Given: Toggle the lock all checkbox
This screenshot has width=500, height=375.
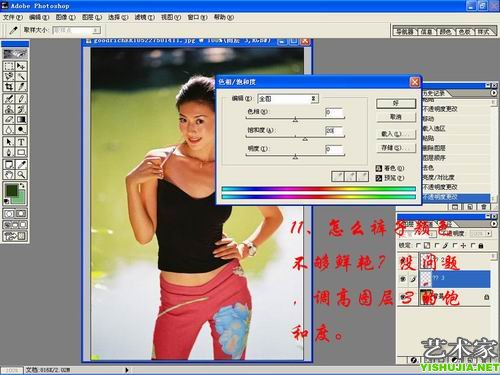Looking at the screenshot, I should [x=473, y=245].
